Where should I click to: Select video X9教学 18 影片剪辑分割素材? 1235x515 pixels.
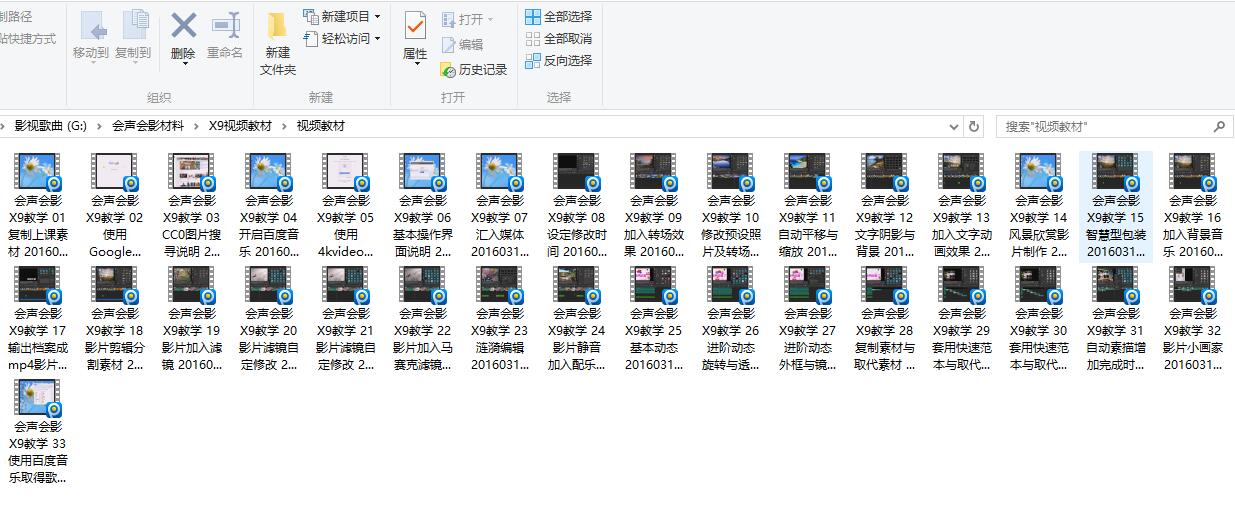(x=115, y=319)
